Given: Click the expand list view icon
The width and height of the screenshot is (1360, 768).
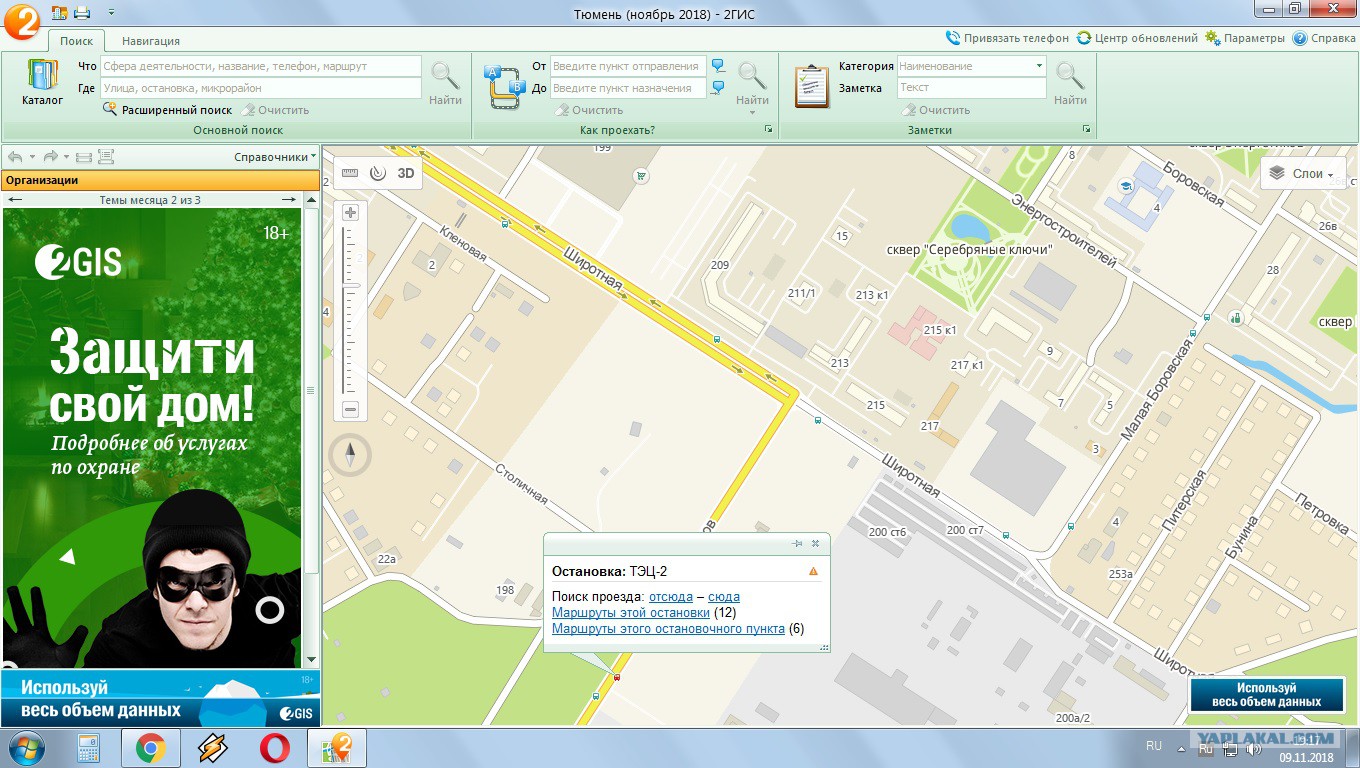Looking at the screenshot, I should pos(106,157).
